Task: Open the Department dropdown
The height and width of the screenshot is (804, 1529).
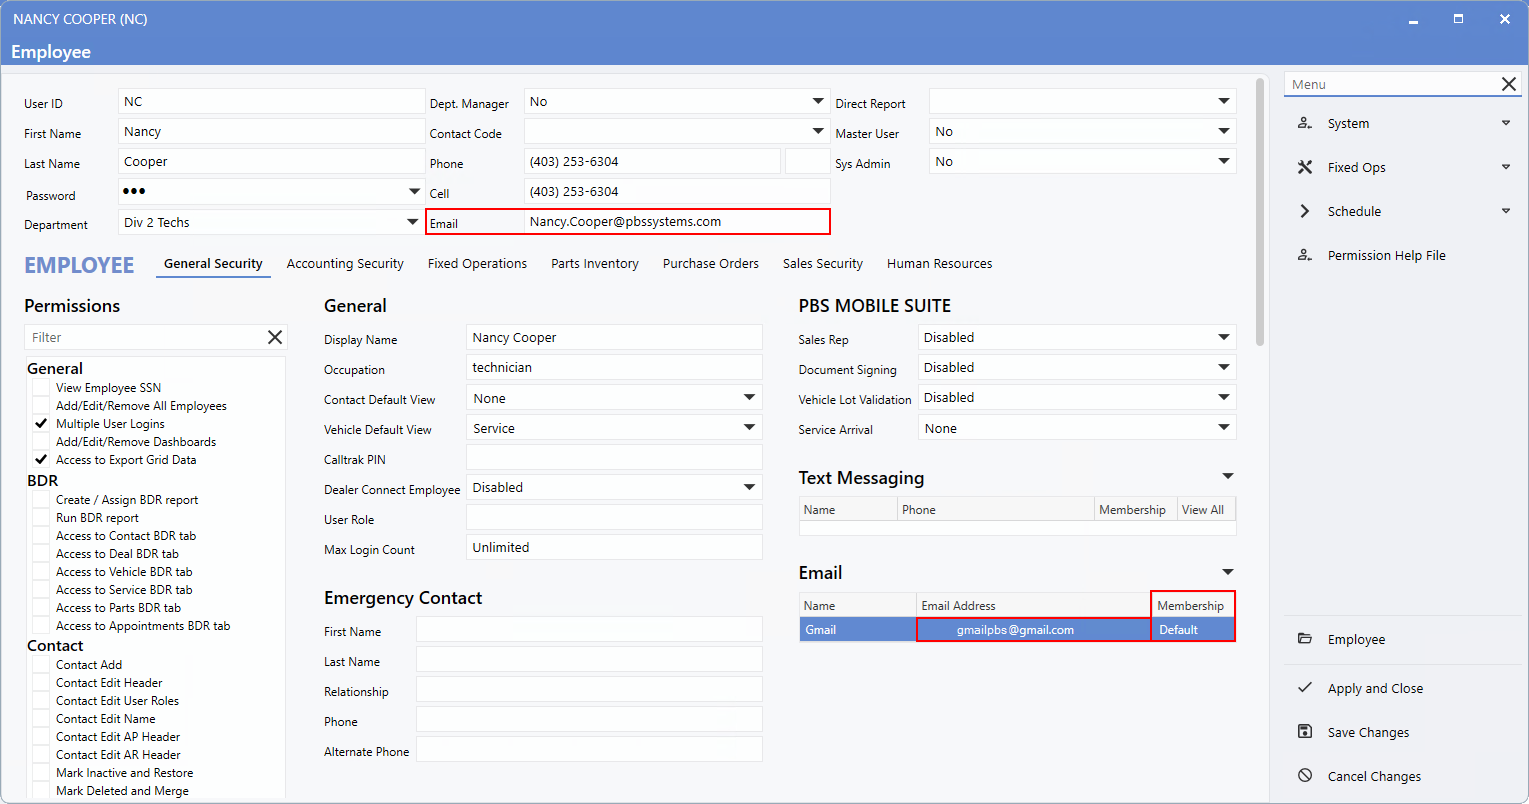Action: (412, 222)
